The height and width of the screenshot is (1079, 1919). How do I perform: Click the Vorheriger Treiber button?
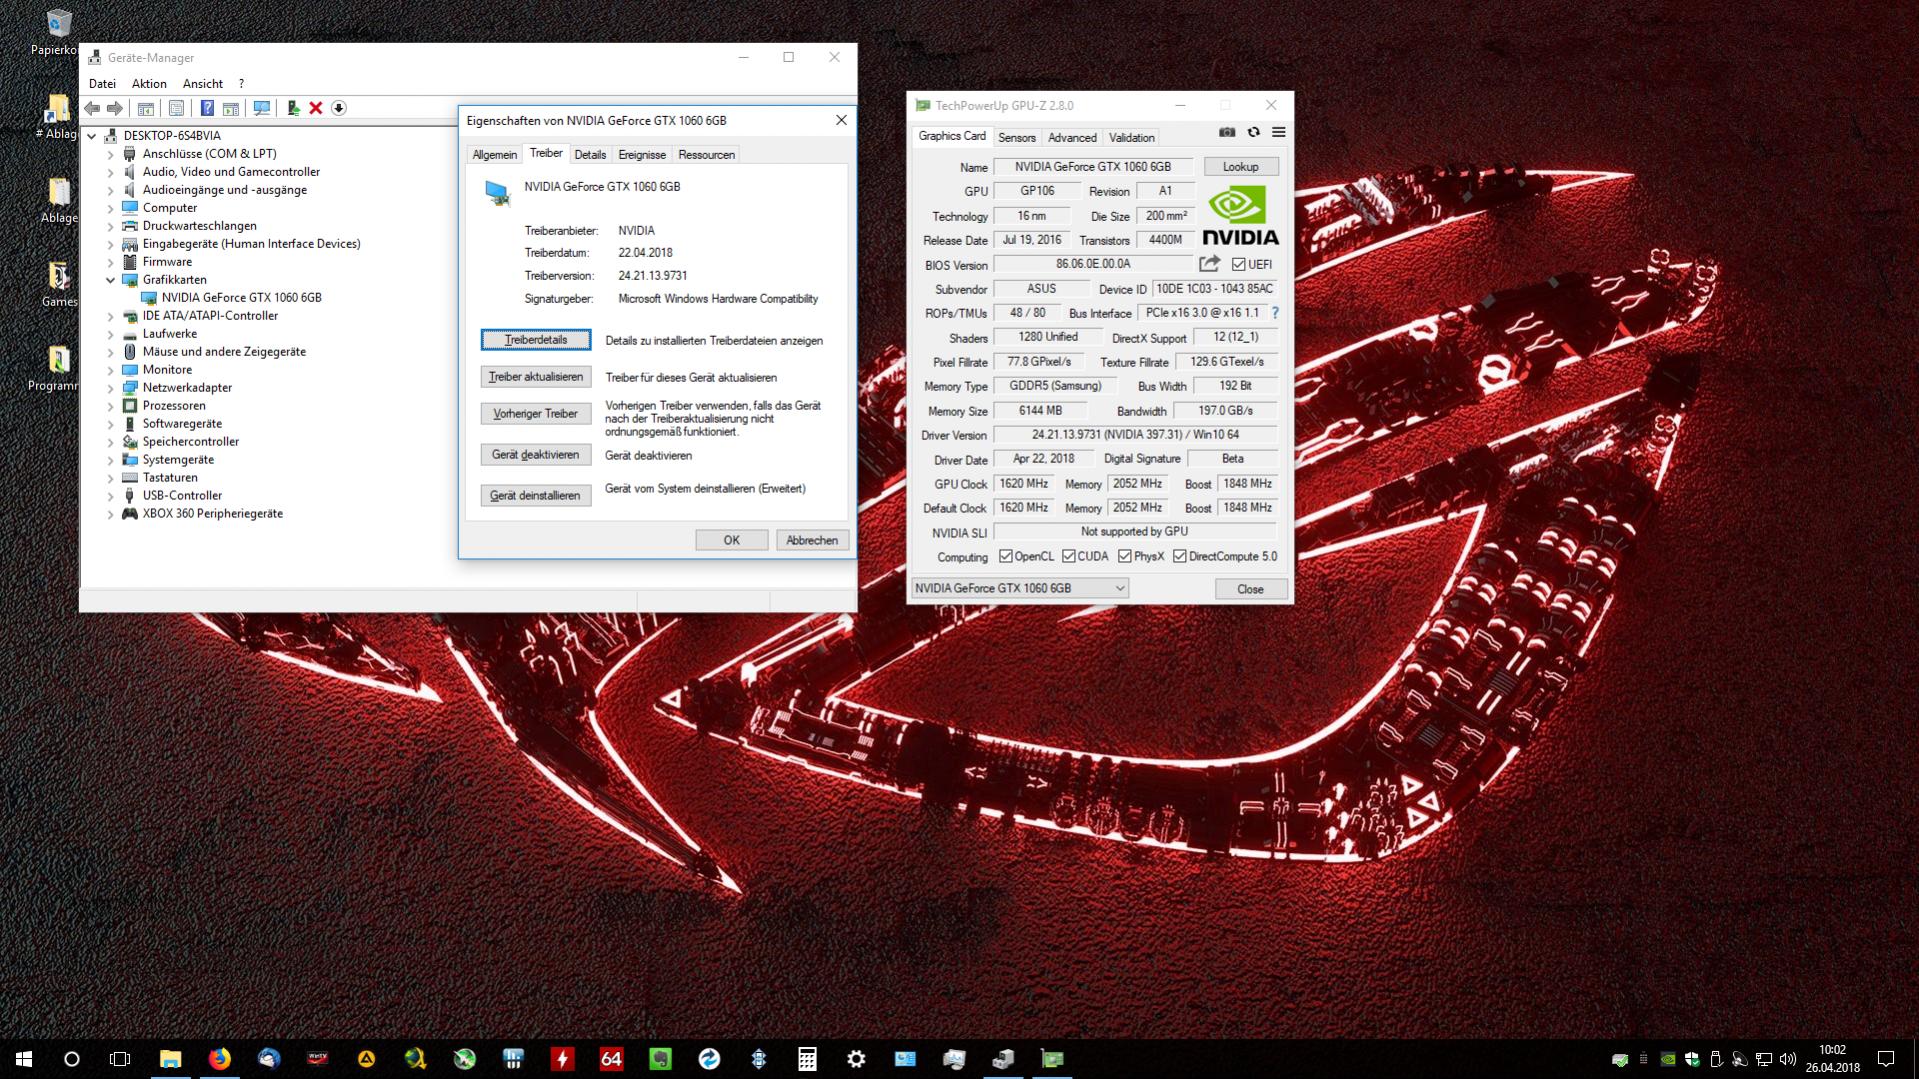(536, 414)
